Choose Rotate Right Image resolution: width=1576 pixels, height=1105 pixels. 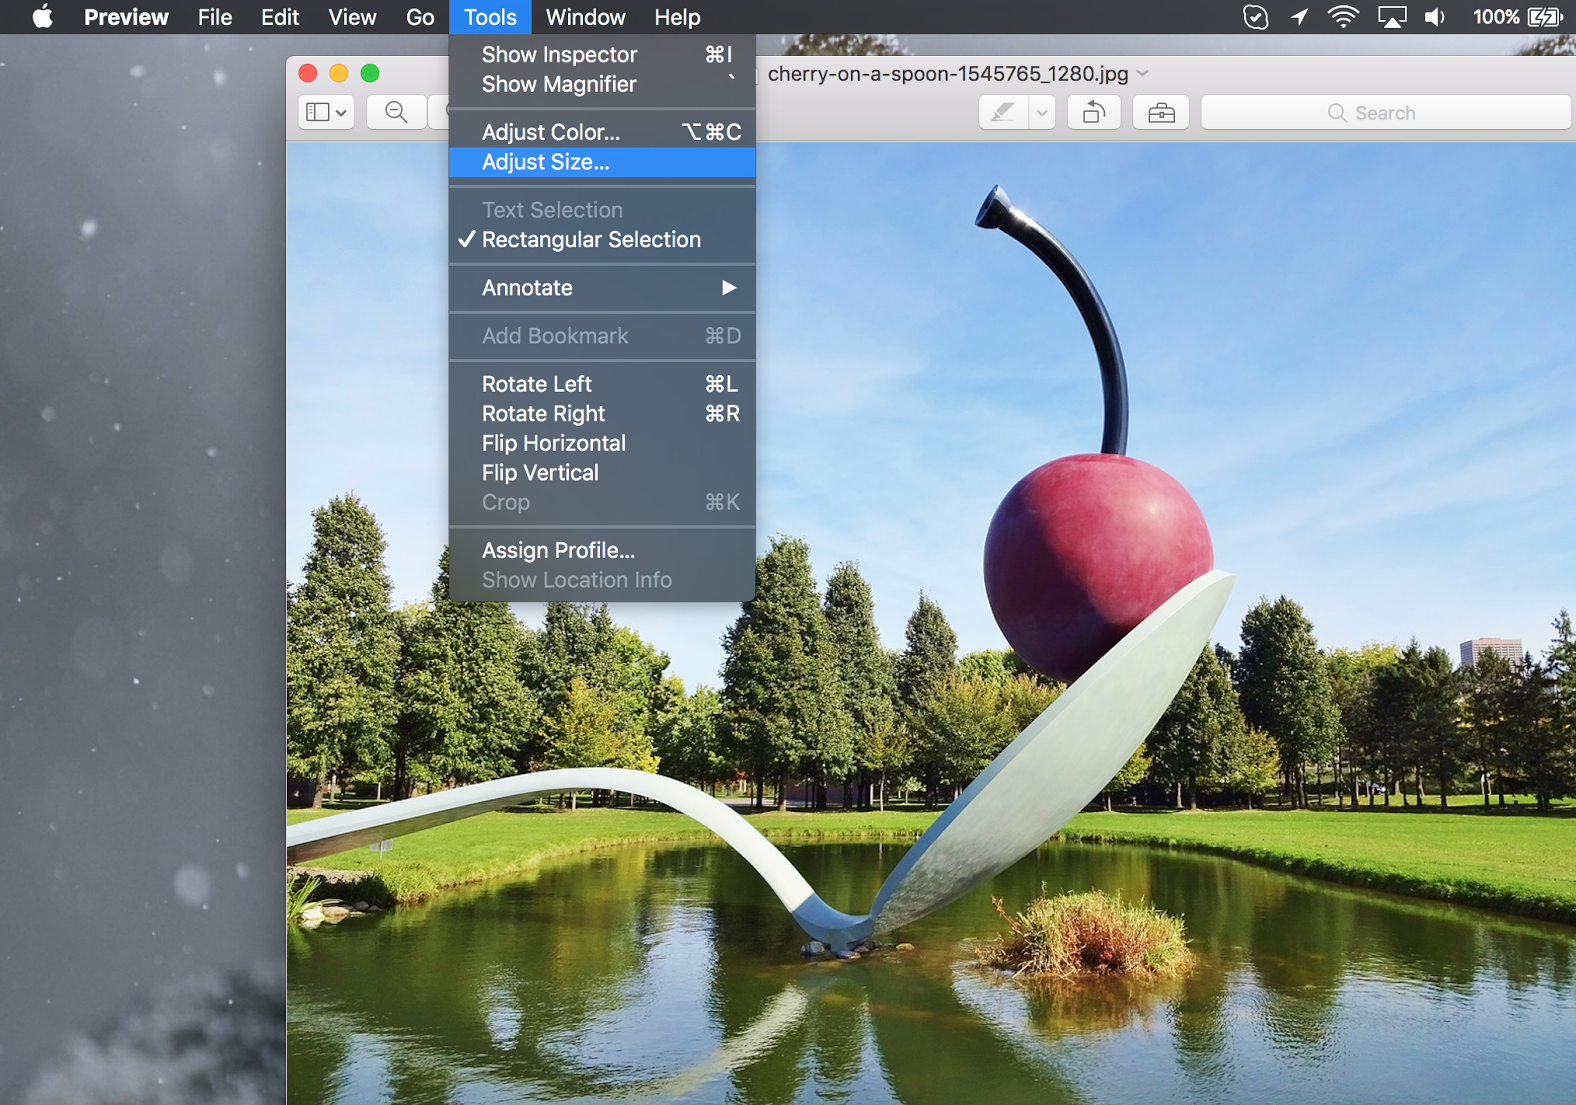pos(602,414)
